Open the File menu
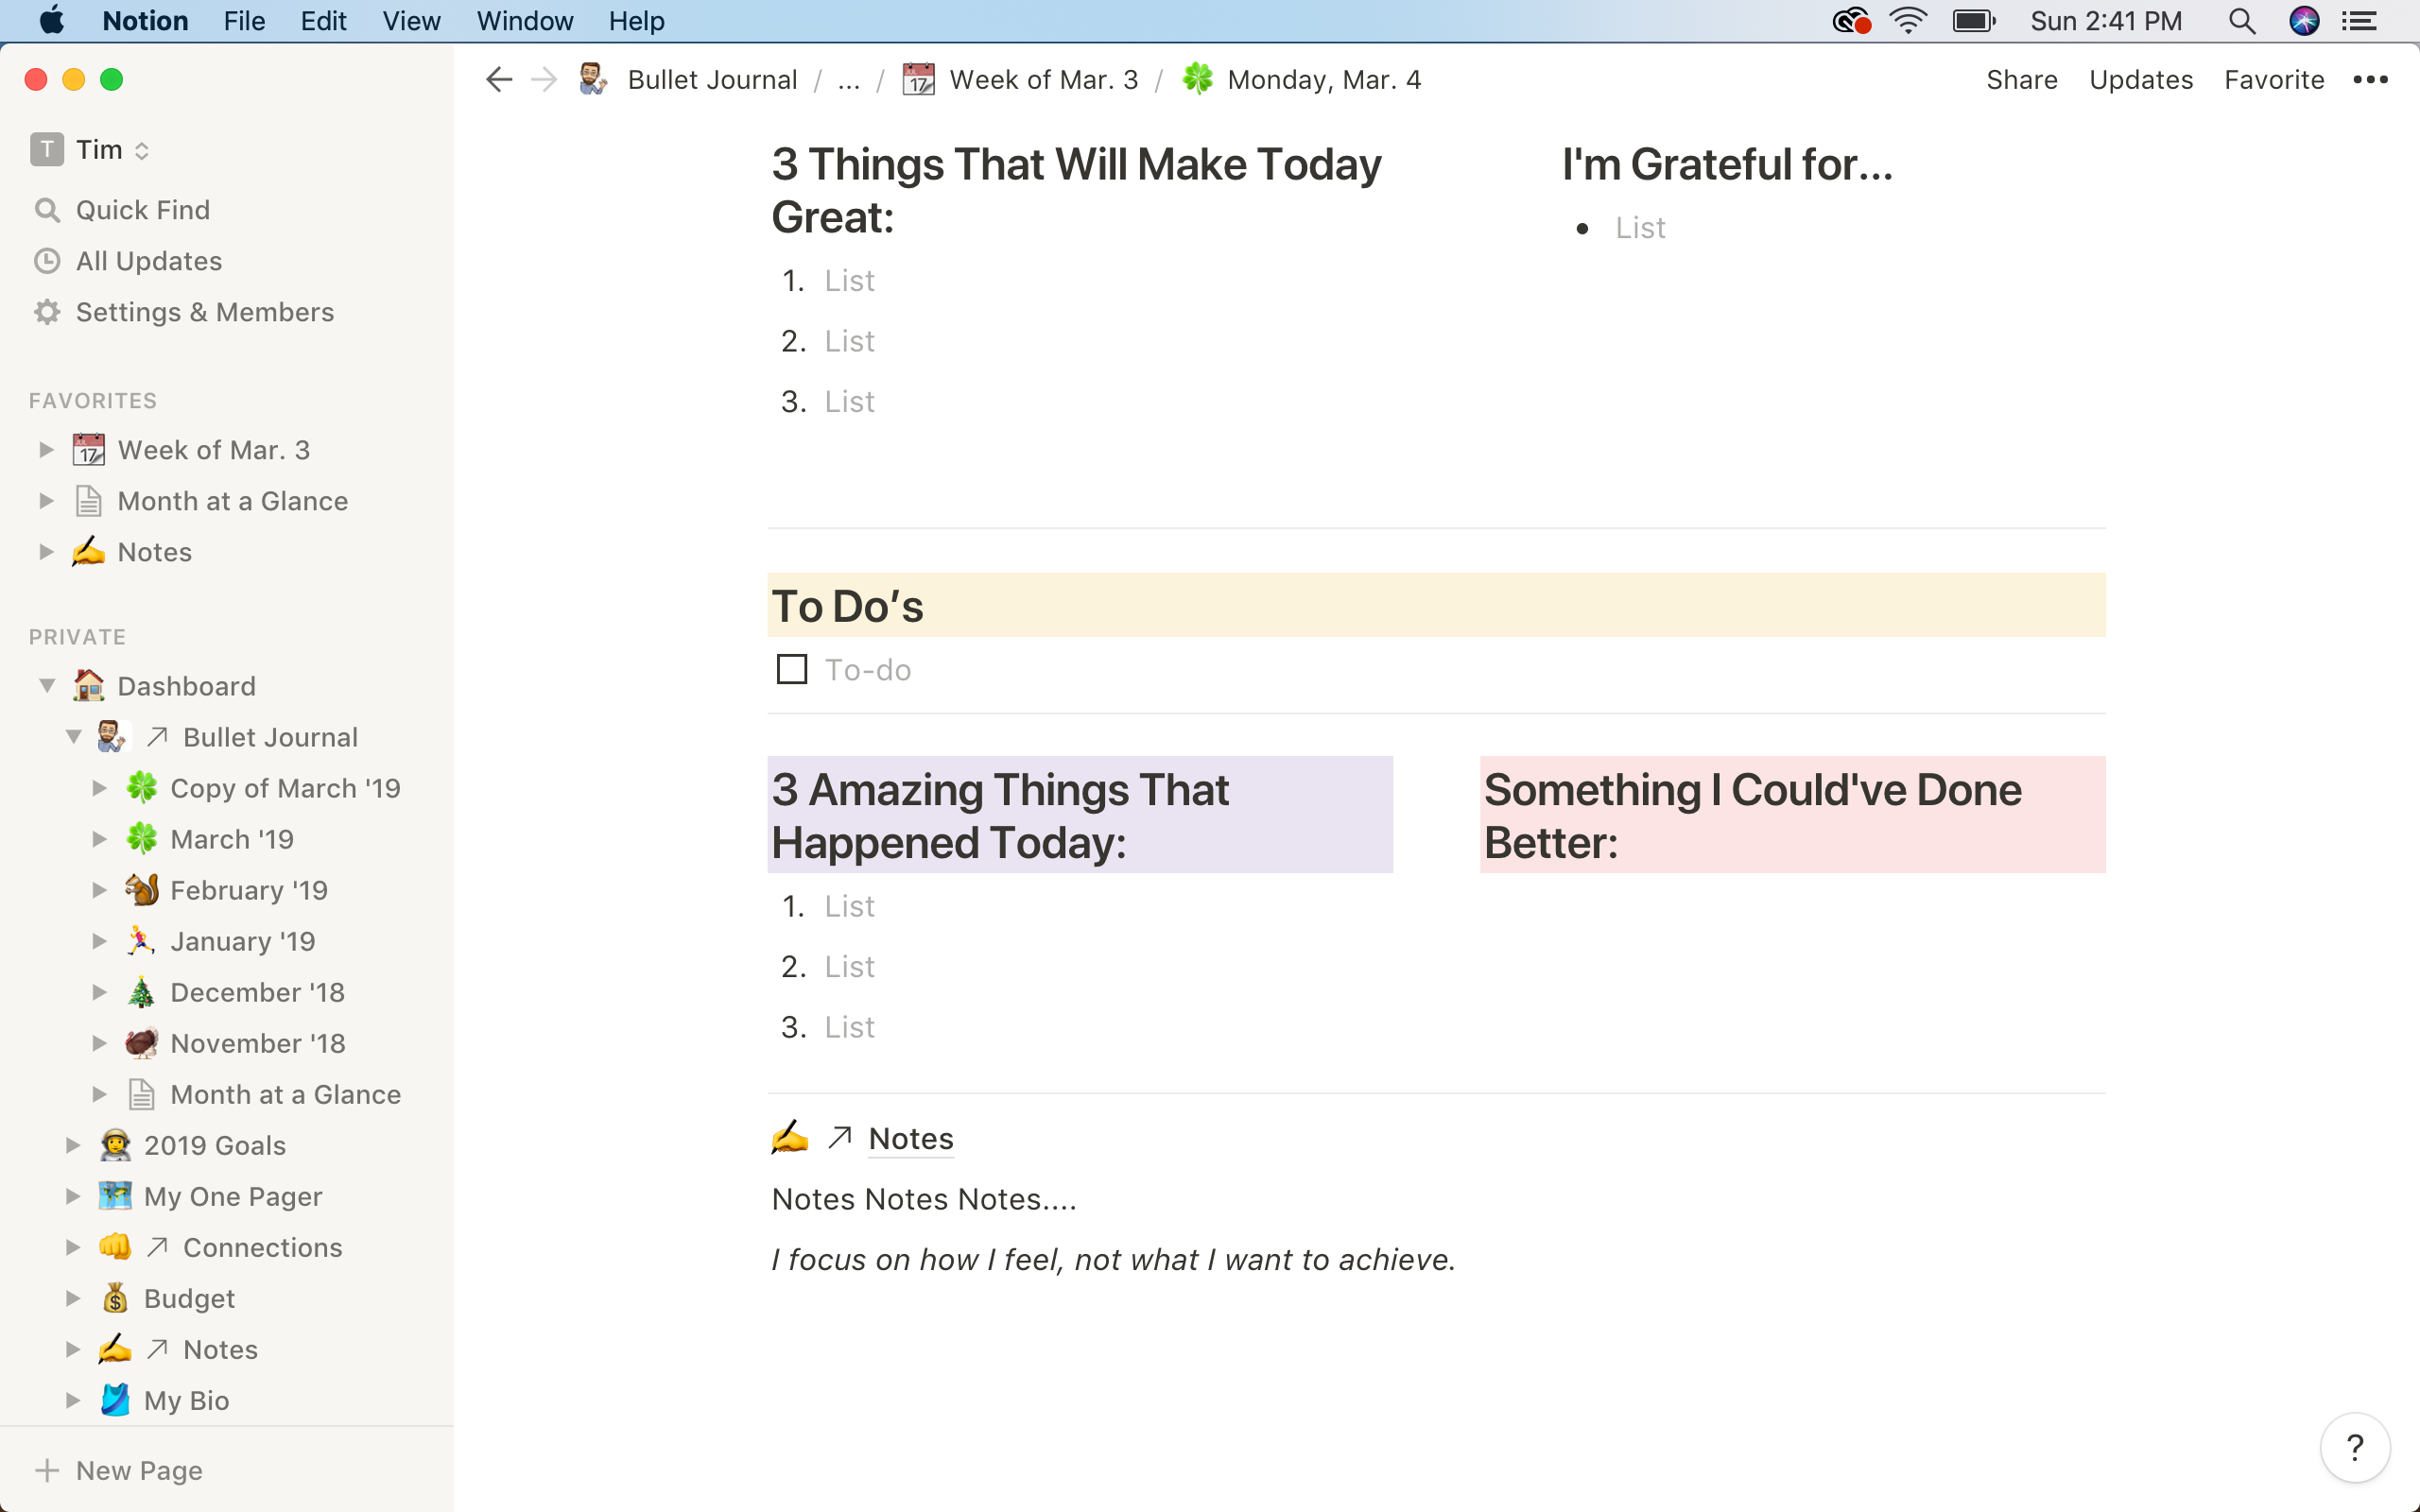Screen dimensions: 2420x1512 click(x=244, y=21)
